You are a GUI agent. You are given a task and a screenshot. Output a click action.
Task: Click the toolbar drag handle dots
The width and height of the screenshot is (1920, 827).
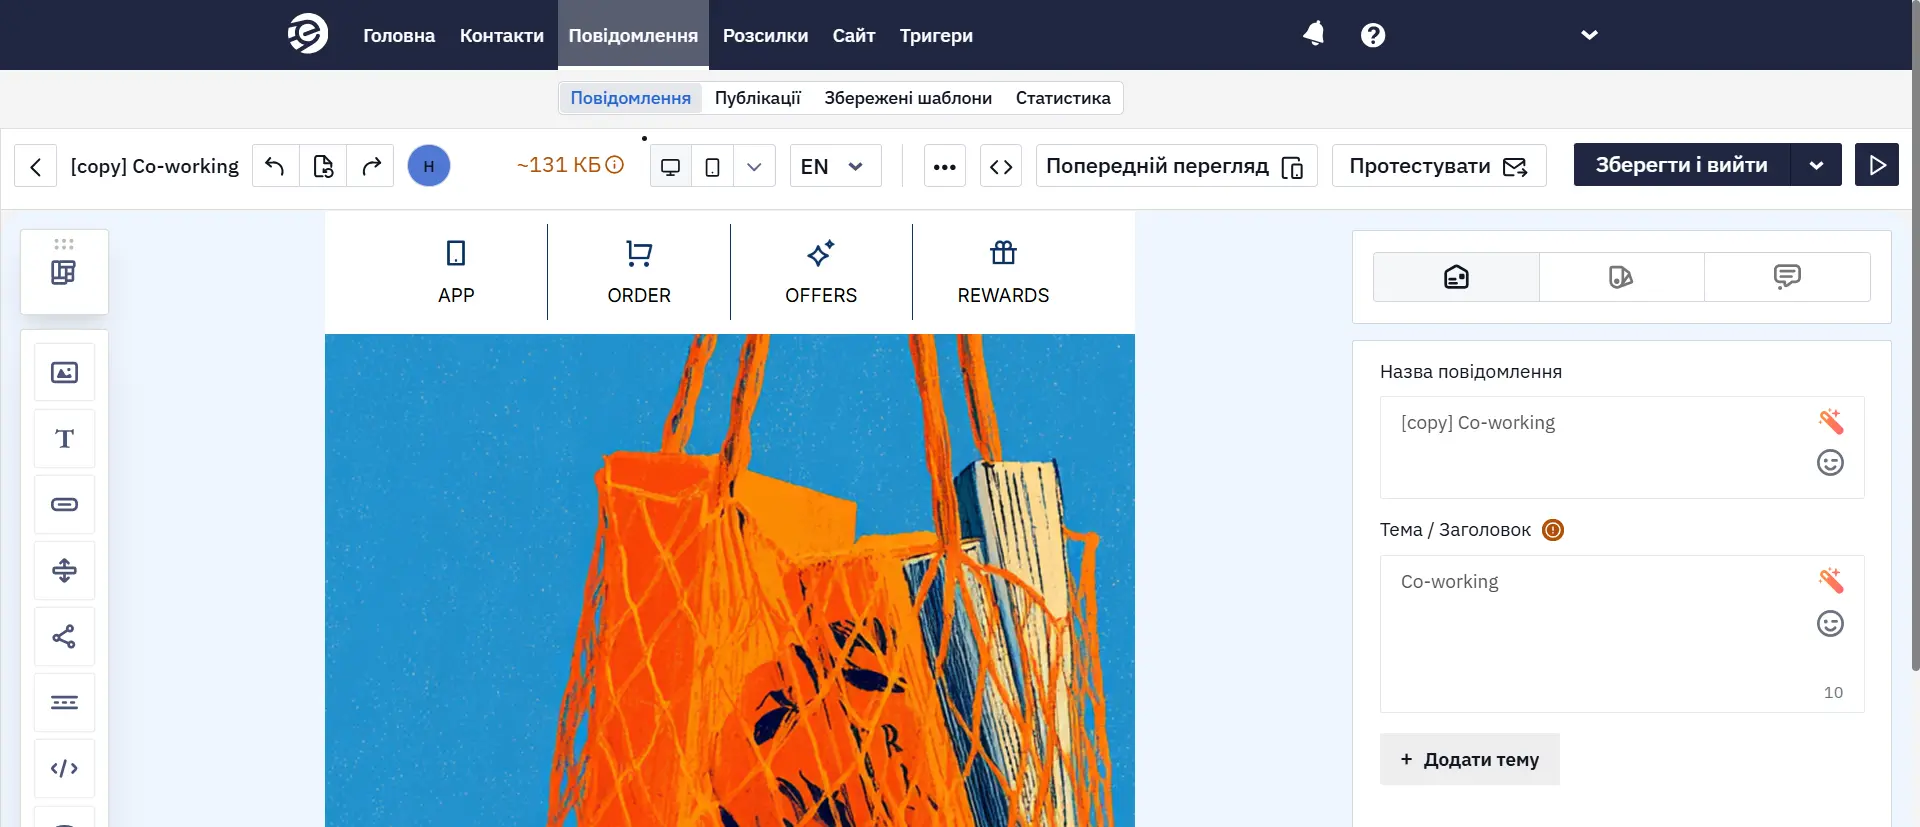pos(64,244)
